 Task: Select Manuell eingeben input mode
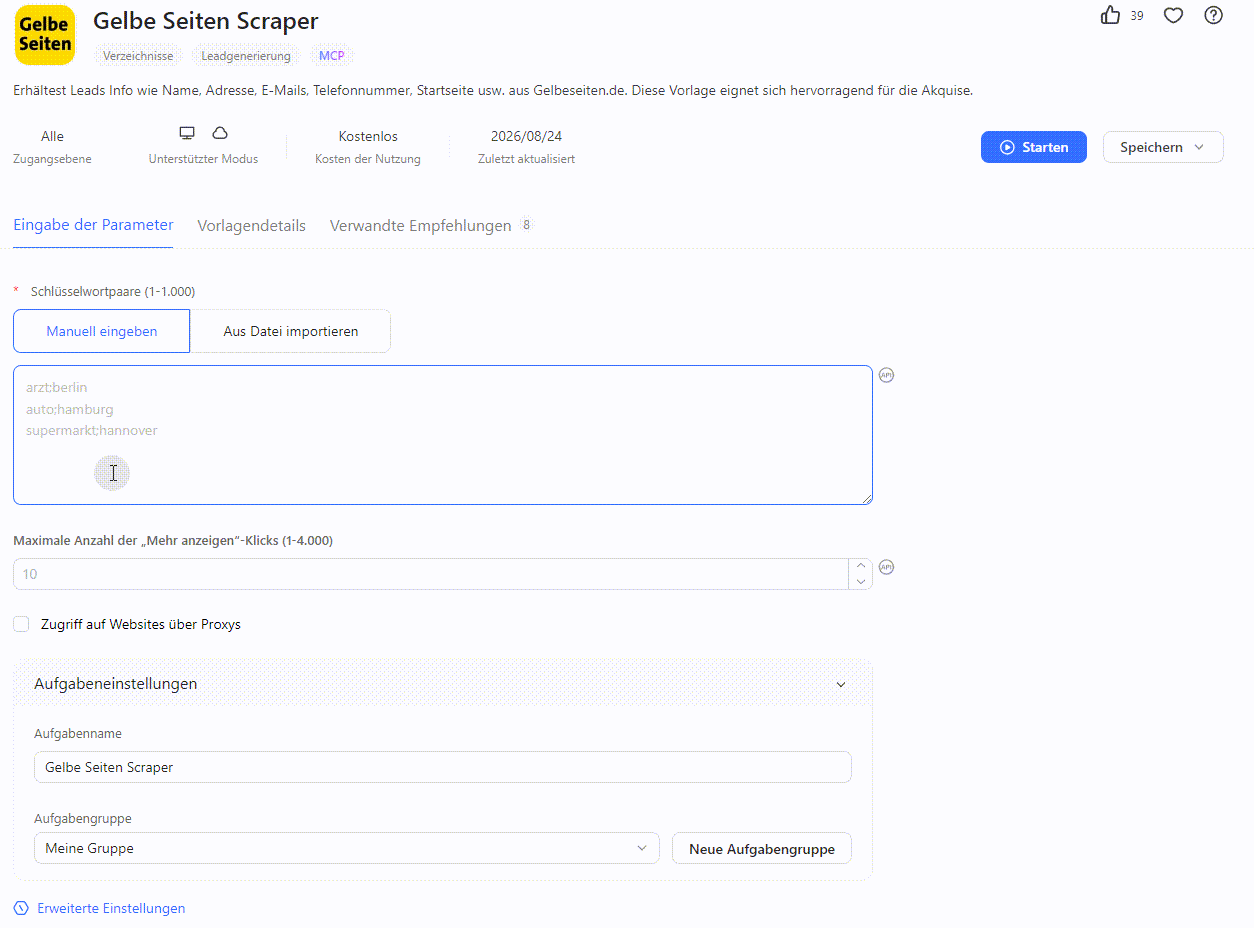(x=101, y=331)
